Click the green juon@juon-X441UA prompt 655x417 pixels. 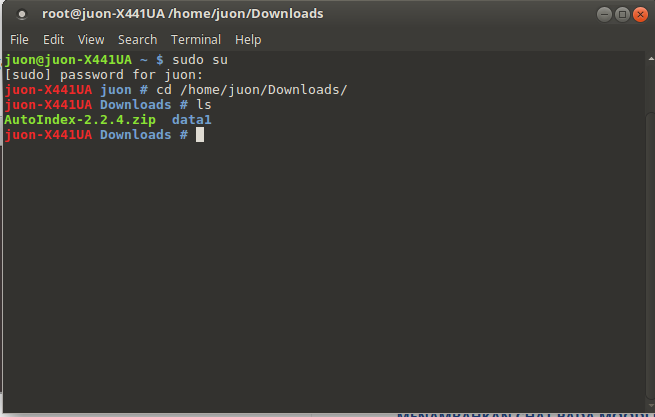68,60
